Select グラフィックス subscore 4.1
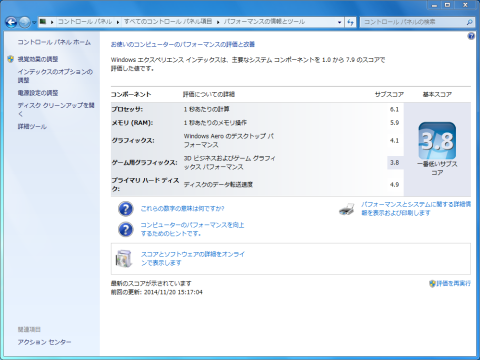The image size is (480, 360). click(394, 140)
